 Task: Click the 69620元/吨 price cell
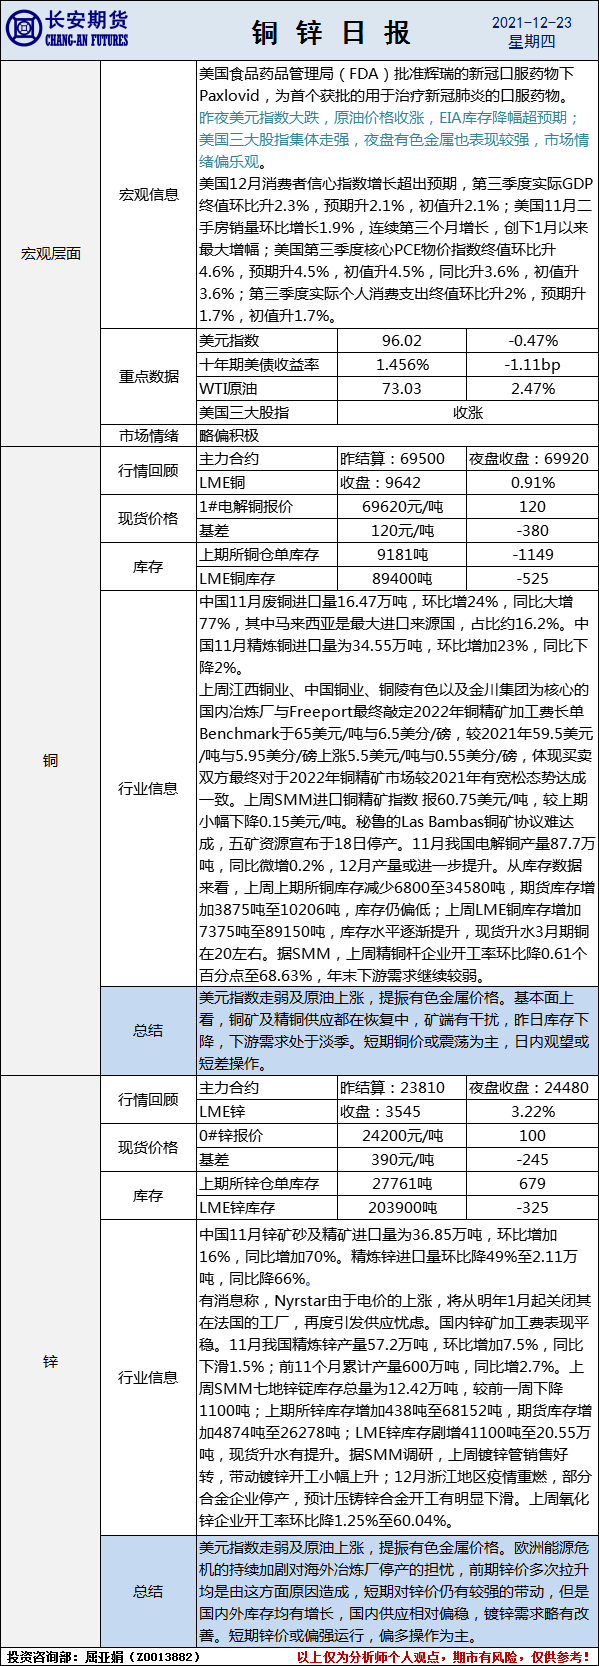click(x=402, y=506)
